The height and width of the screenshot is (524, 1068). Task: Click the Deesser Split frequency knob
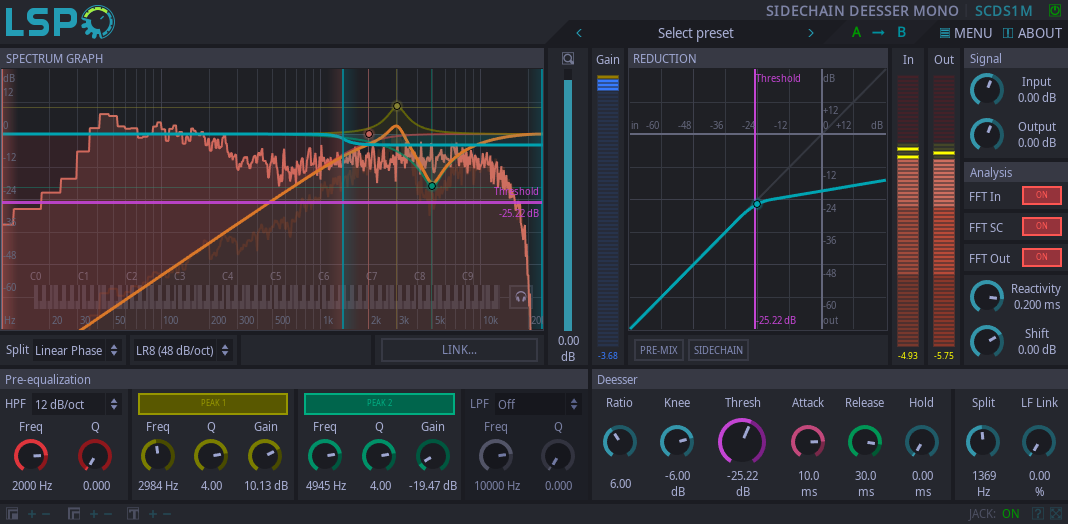(x=983, y=442)
